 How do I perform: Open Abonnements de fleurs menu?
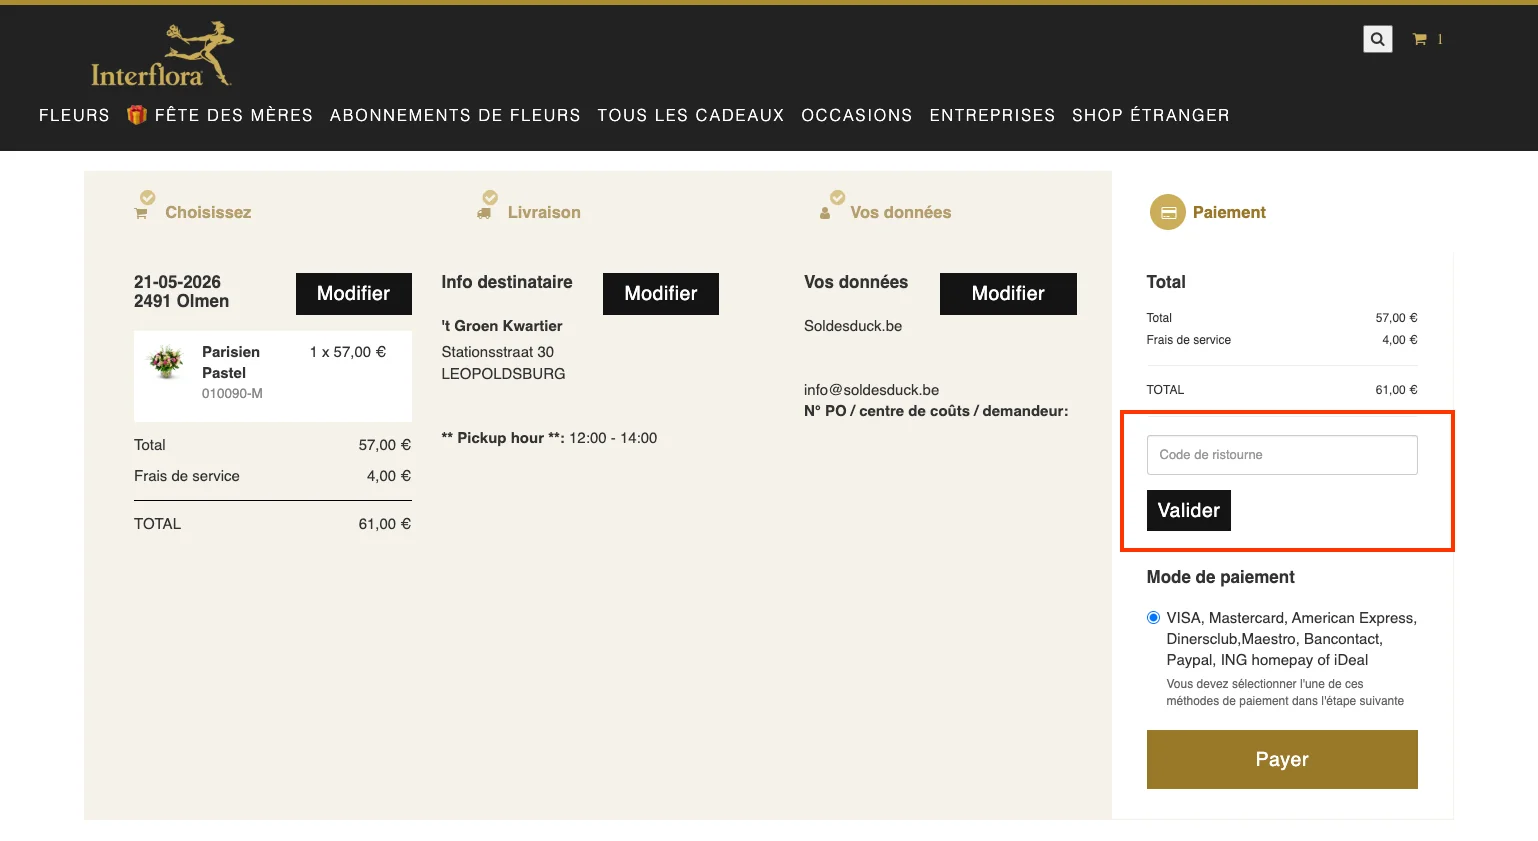(x=455, y=115)
